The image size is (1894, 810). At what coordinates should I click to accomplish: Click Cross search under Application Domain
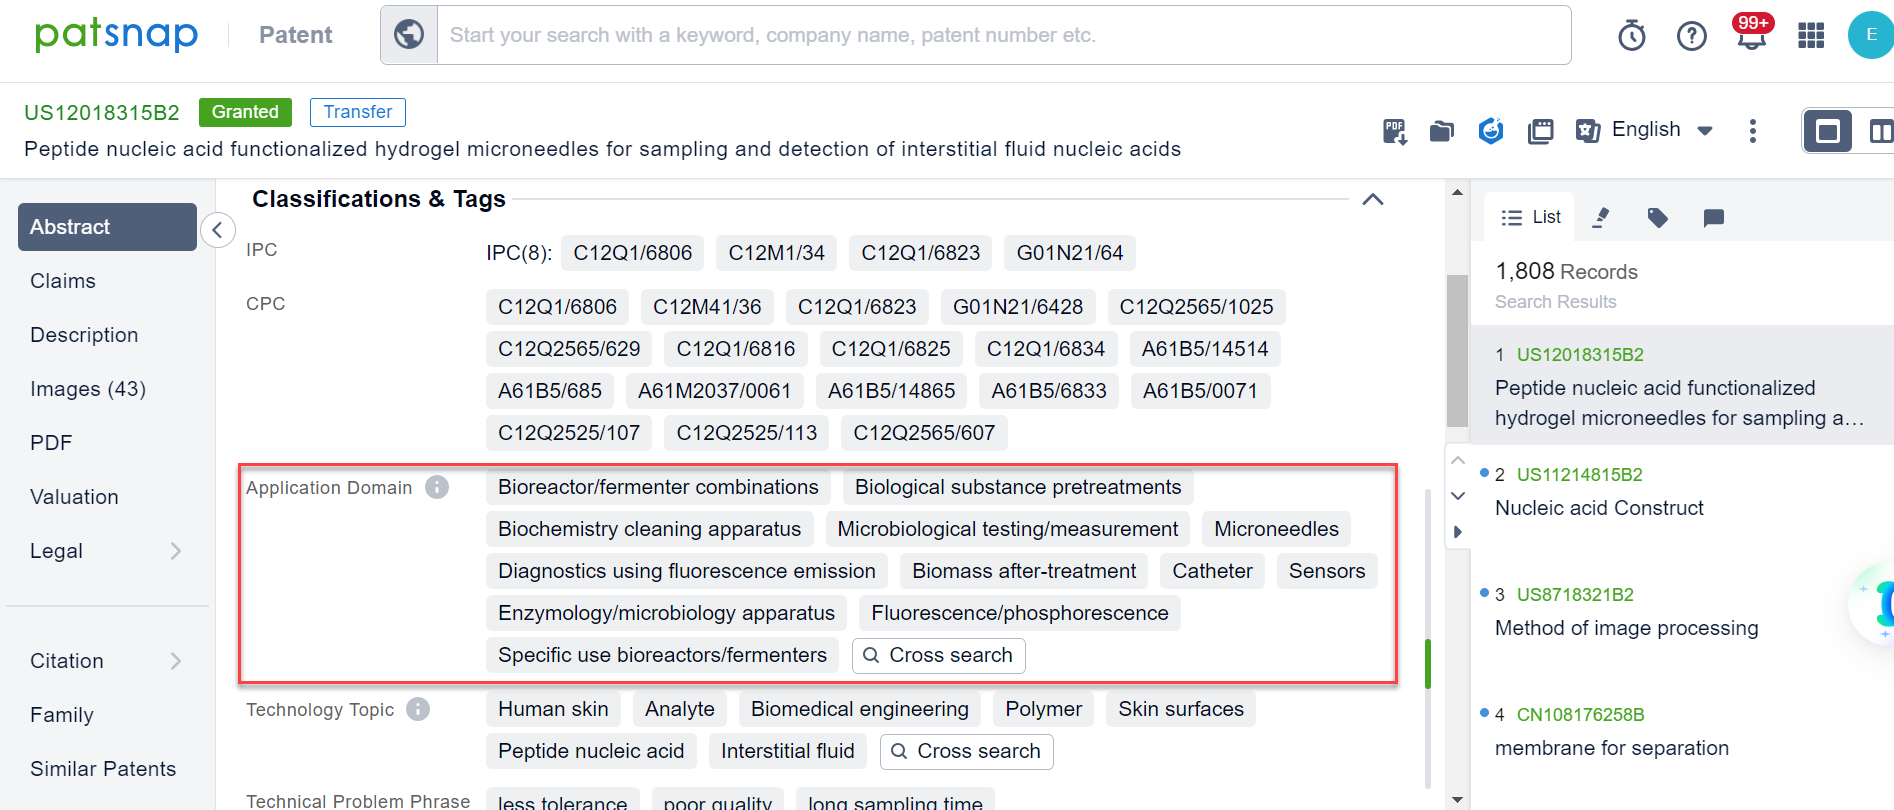pyautogui.click(x=938, y=655)
